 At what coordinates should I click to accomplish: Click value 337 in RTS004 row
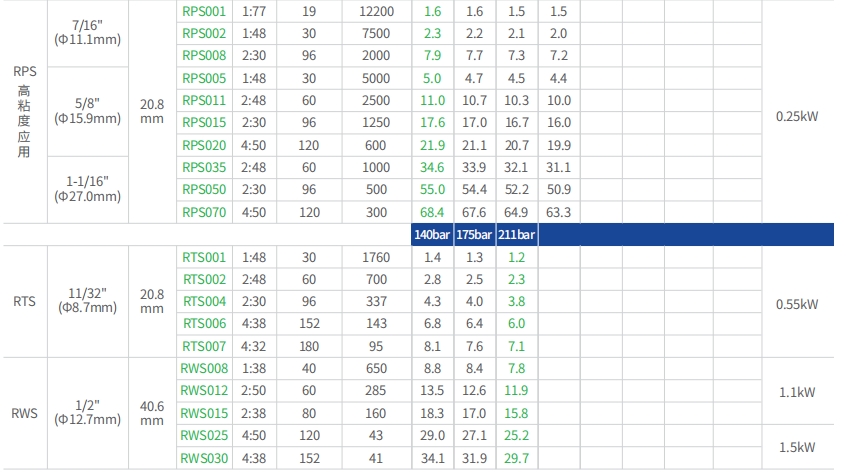click(x=376, y=301)
